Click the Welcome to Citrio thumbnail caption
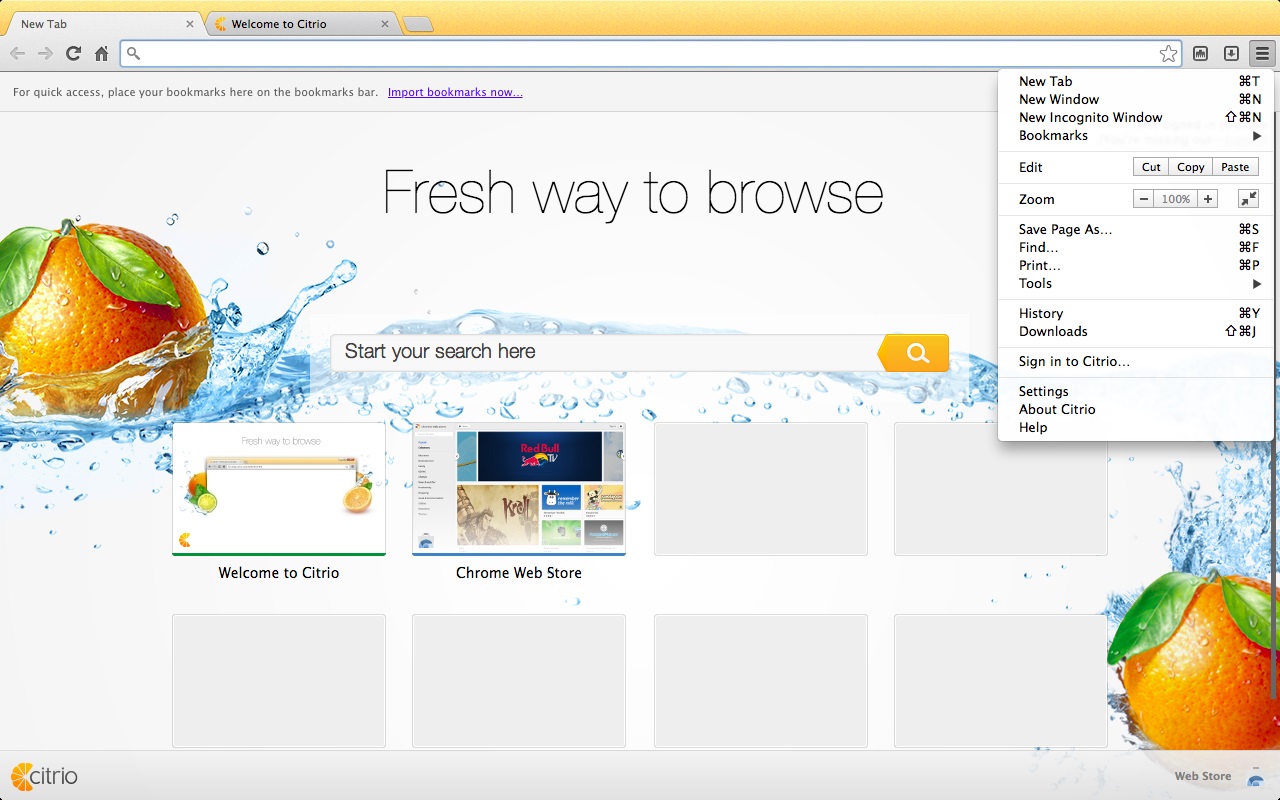 (279, 573)
